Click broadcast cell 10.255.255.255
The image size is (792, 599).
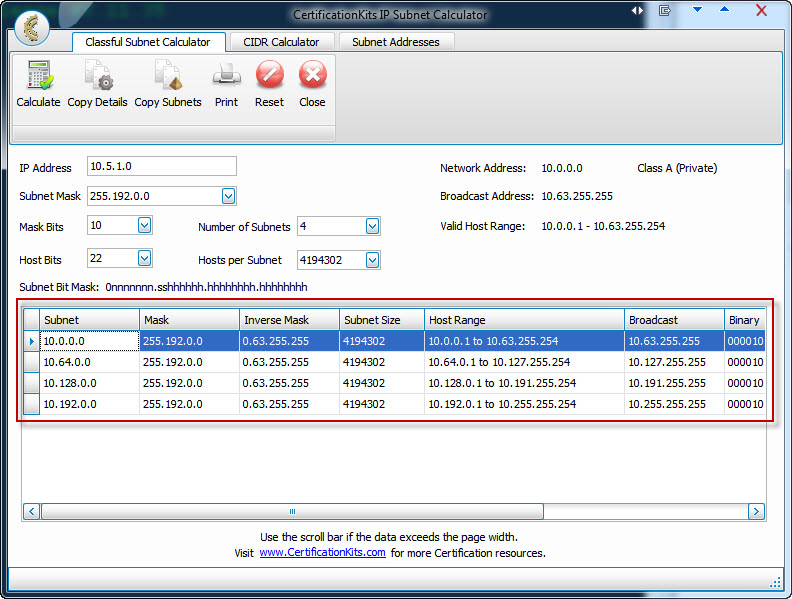coord(674,404)
